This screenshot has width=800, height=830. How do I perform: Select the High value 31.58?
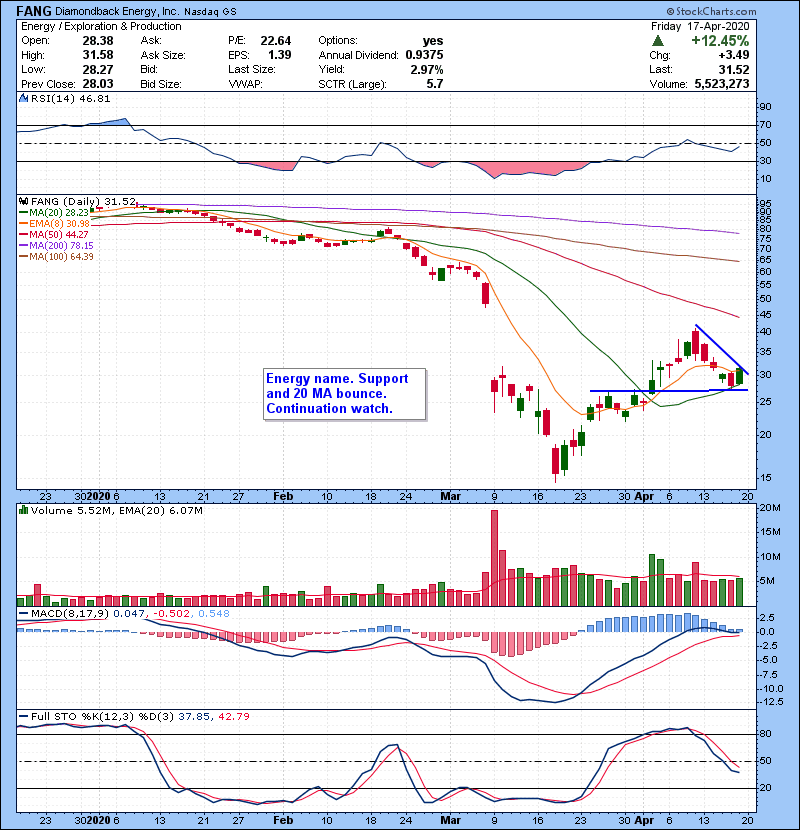click(x=98, y=55)
